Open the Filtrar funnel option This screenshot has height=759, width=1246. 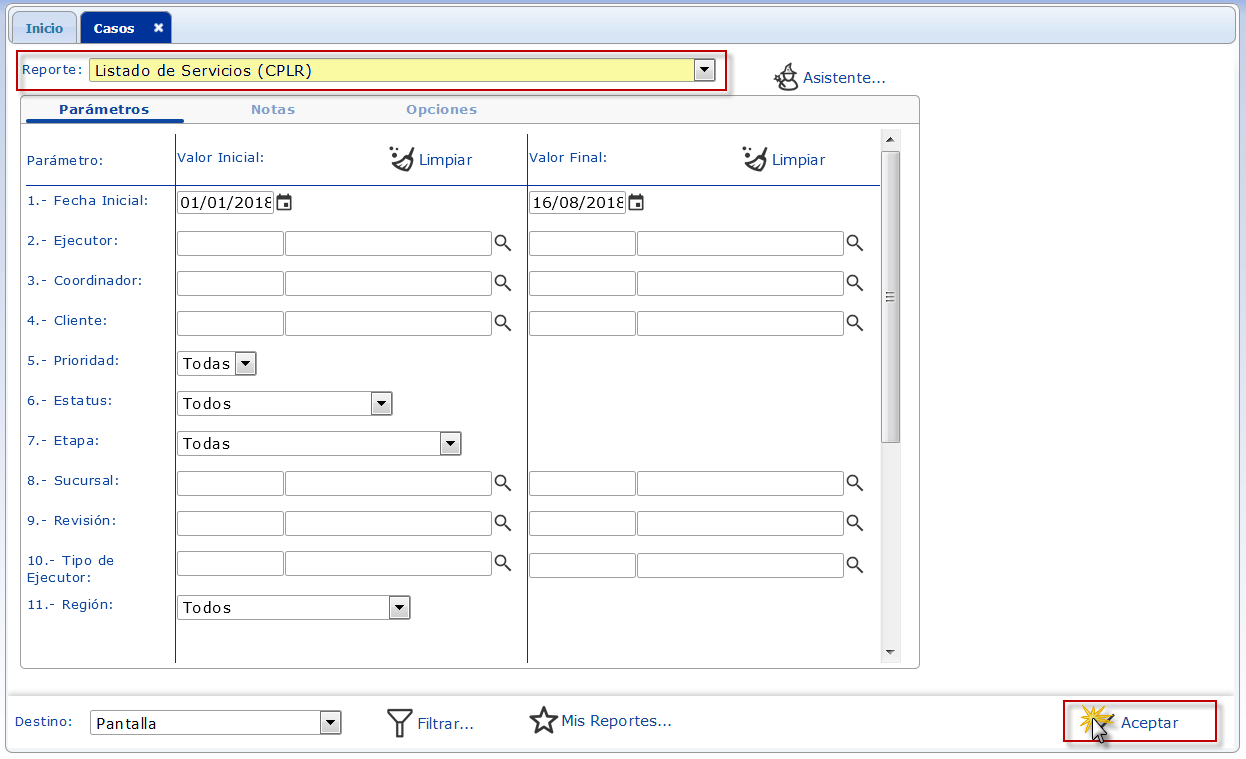coord(400,723)
